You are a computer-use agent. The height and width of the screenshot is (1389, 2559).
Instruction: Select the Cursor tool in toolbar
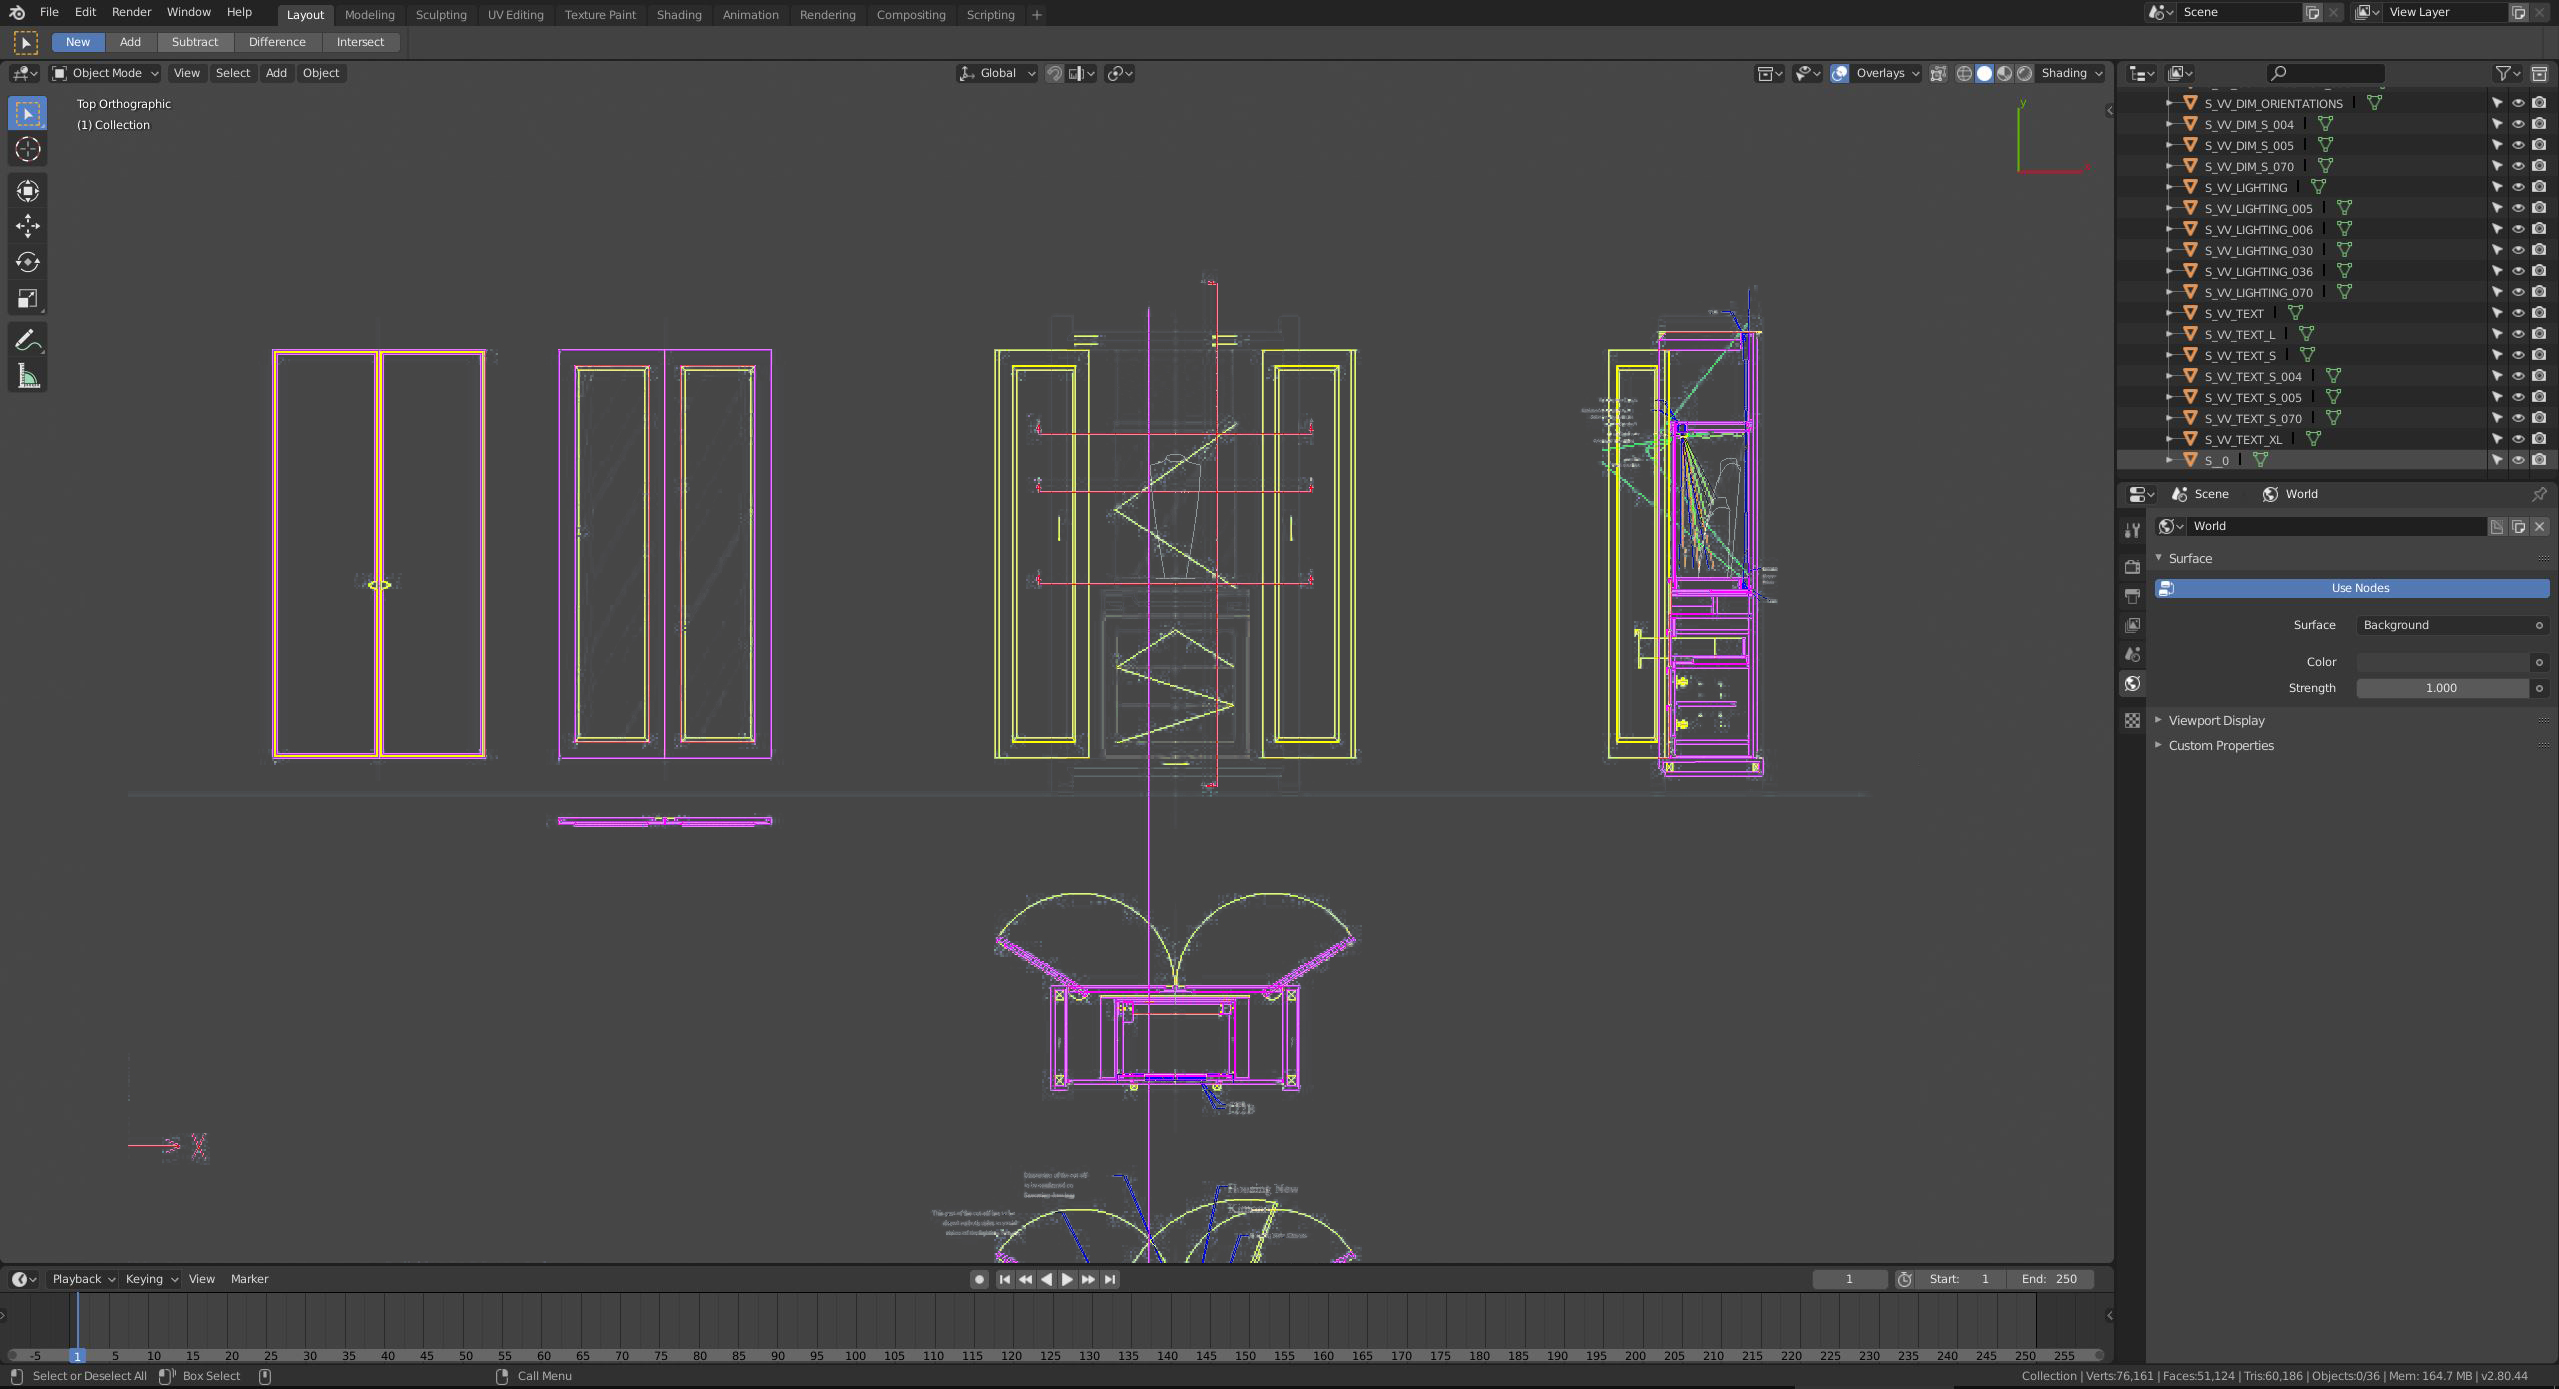27,150
